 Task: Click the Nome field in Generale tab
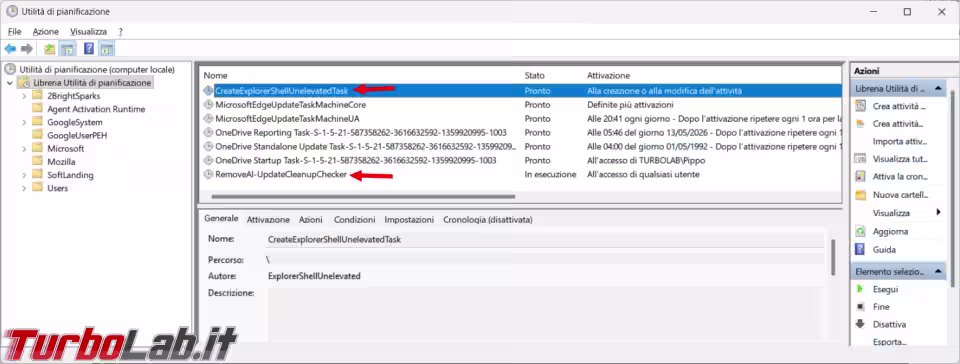coord(546,240)
